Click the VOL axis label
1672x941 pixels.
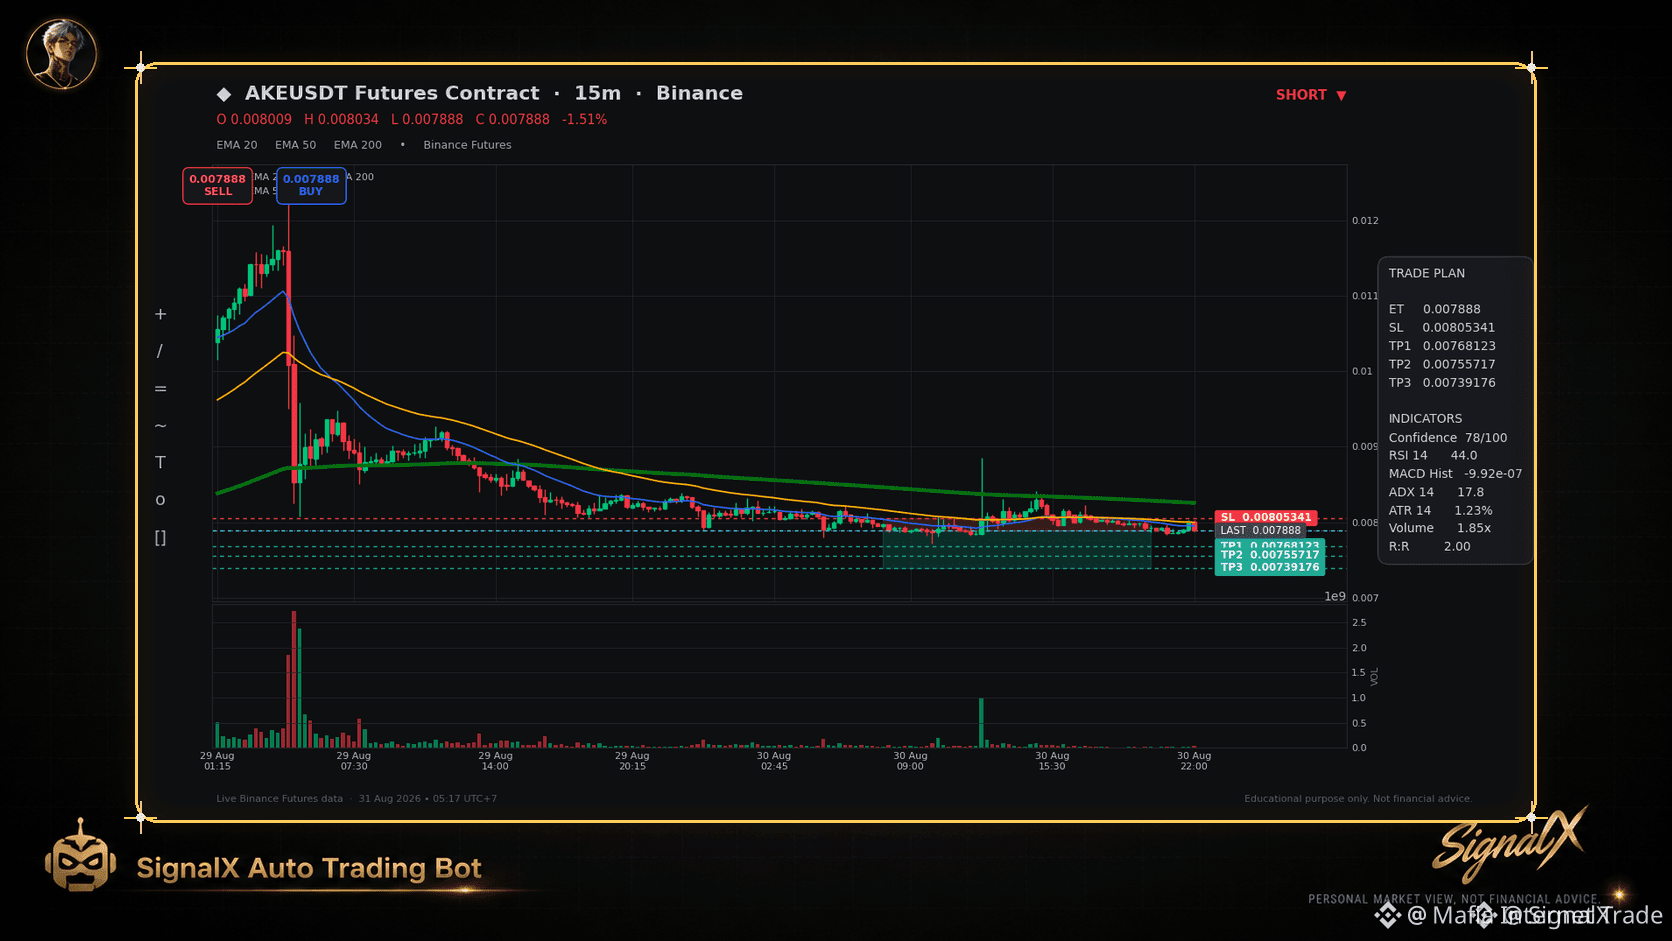click(1375, 676)
